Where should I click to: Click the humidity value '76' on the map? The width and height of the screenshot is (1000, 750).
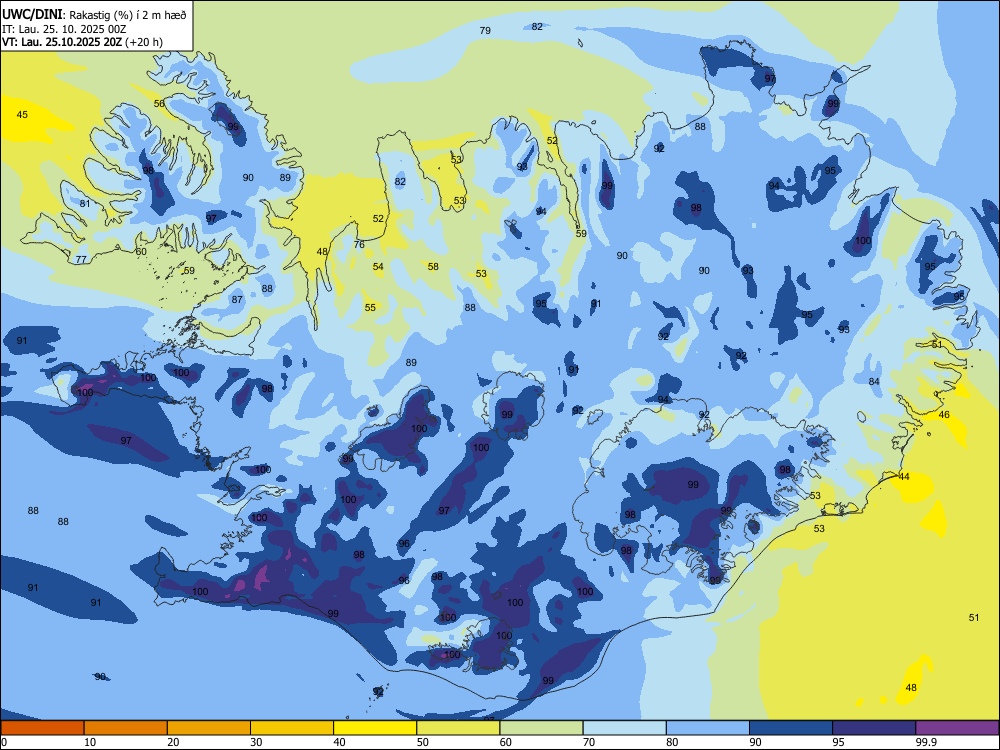point(359,245)
